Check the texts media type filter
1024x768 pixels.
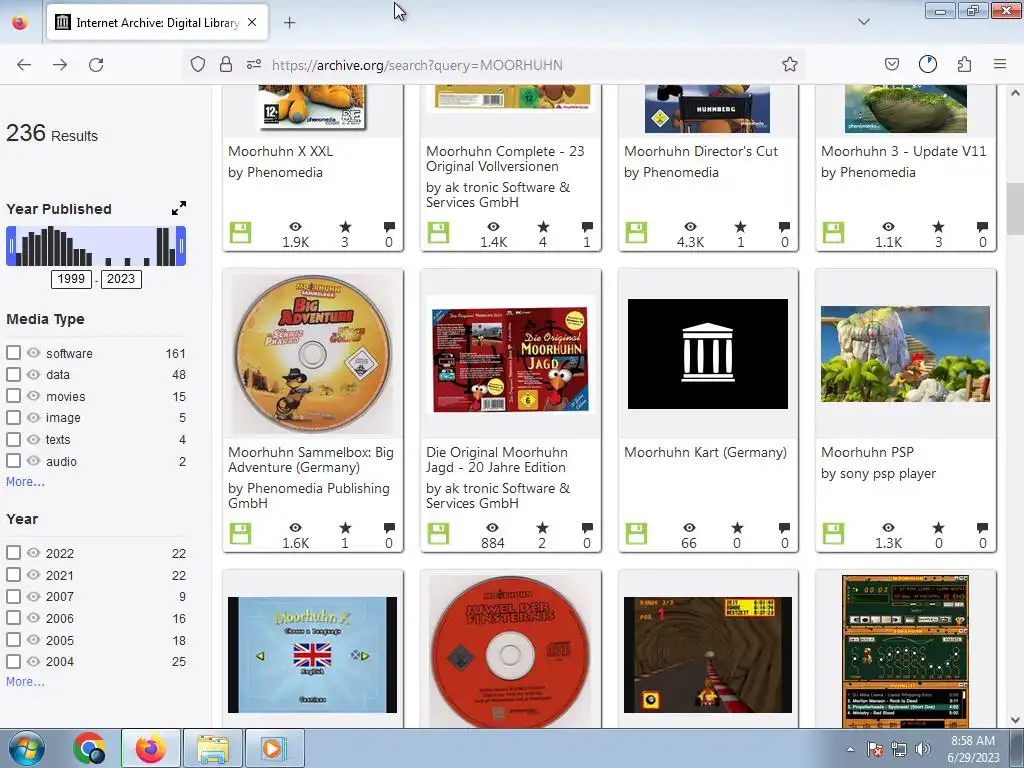click(x=13, y=439)
